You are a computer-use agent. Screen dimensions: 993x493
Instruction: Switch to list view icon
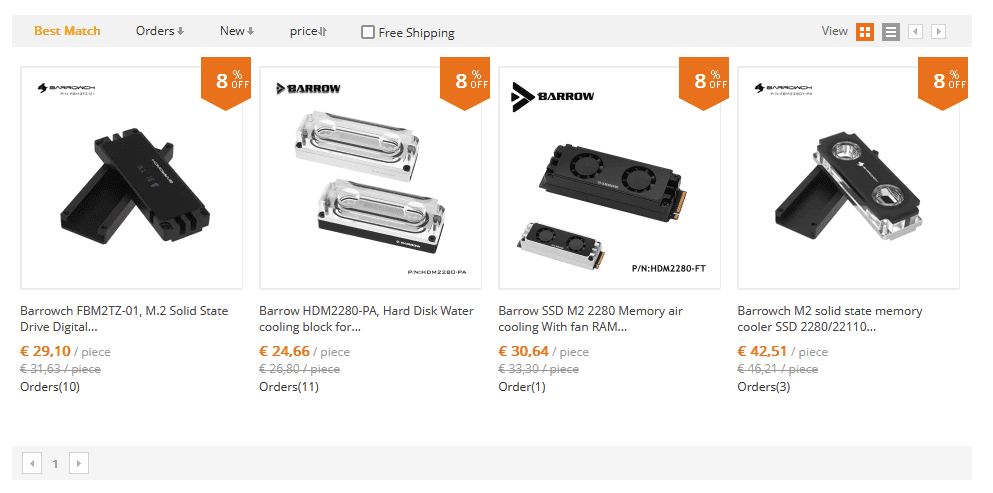(x=890, y=32)
